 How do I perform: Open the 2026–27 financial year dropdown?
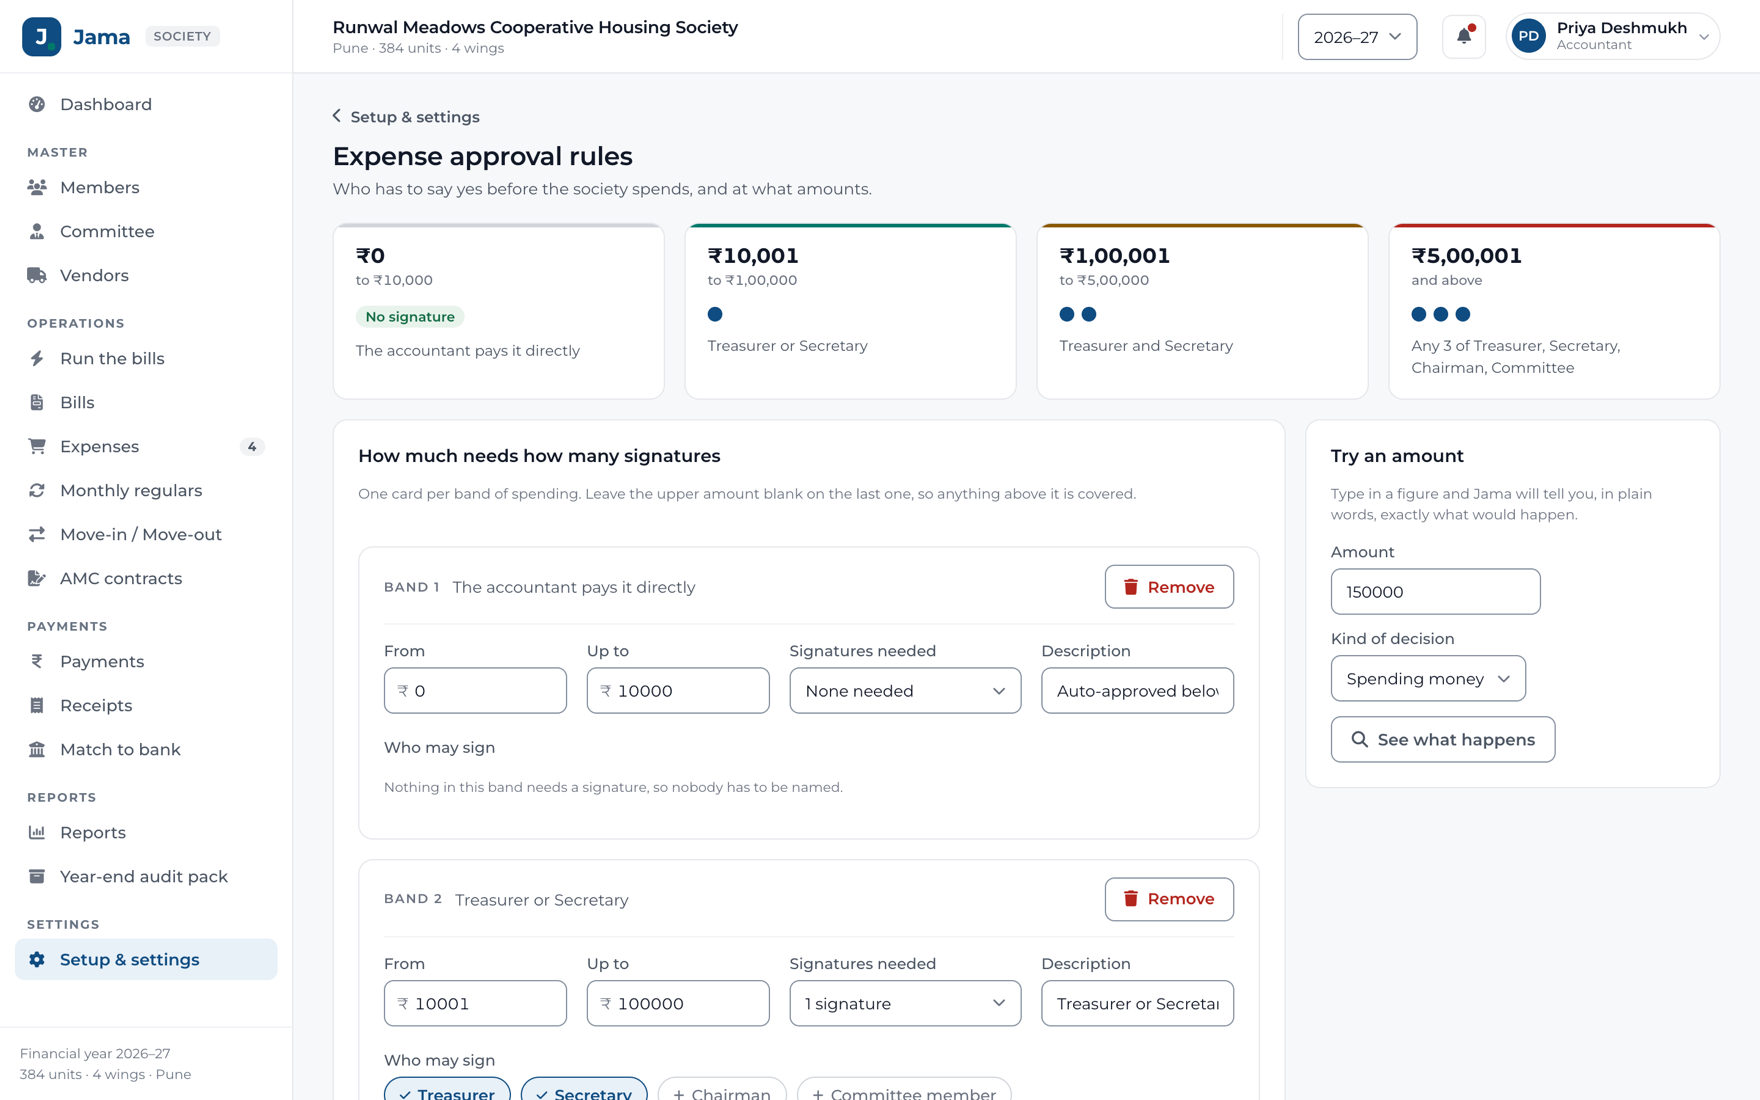coord(1357,37)
